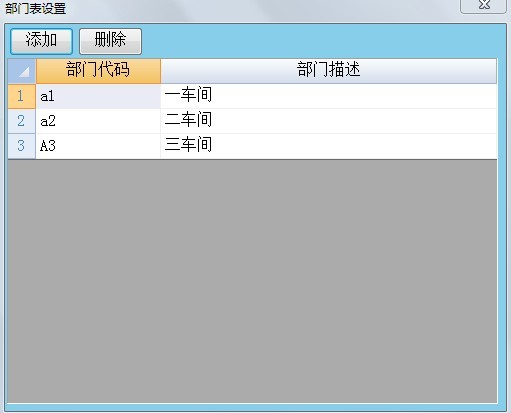511x413 pixels.
Task: Click empty gray grid area
Action: click(252, 281)
